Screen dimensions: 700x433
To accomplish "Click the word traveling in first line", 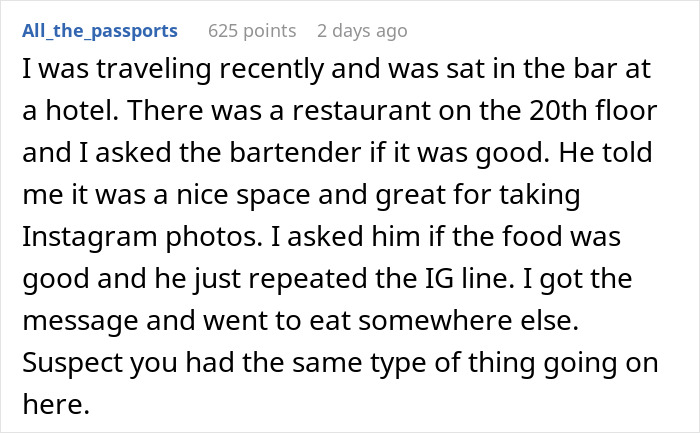I will pyautogui.click(x=154, y=69).
